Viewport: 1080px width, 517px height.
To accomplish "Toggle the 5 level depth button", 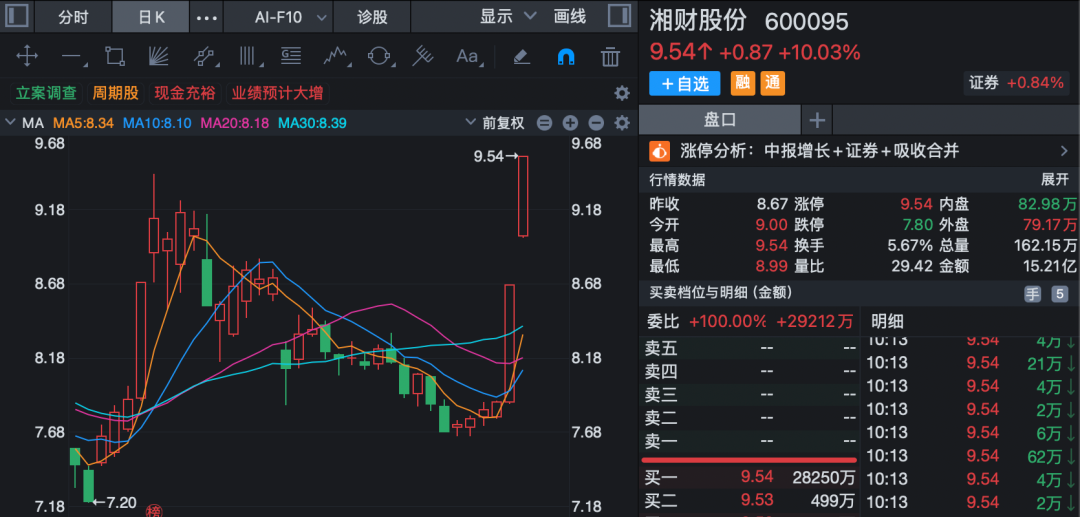I will tap(1059, 294).
